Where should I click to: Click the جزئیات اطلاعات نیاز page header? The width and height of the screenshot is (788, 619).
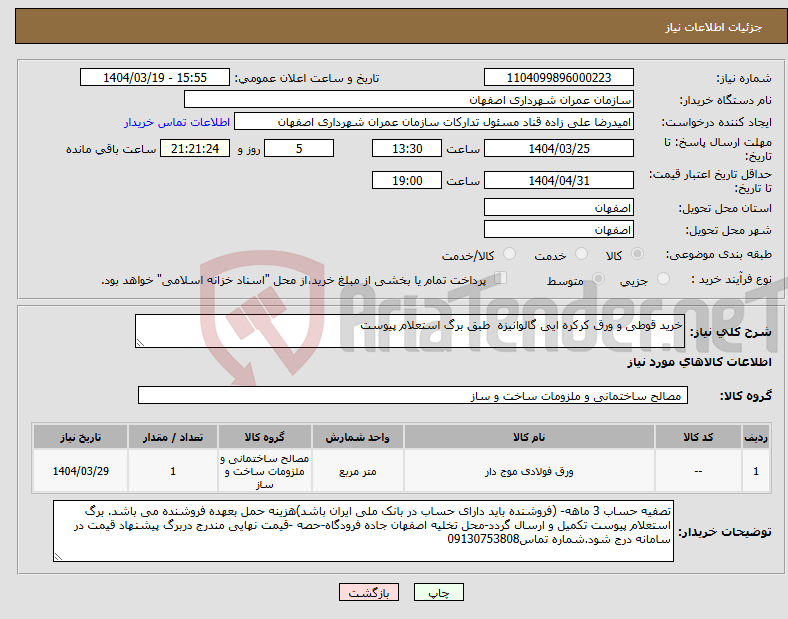coord(714,27)
